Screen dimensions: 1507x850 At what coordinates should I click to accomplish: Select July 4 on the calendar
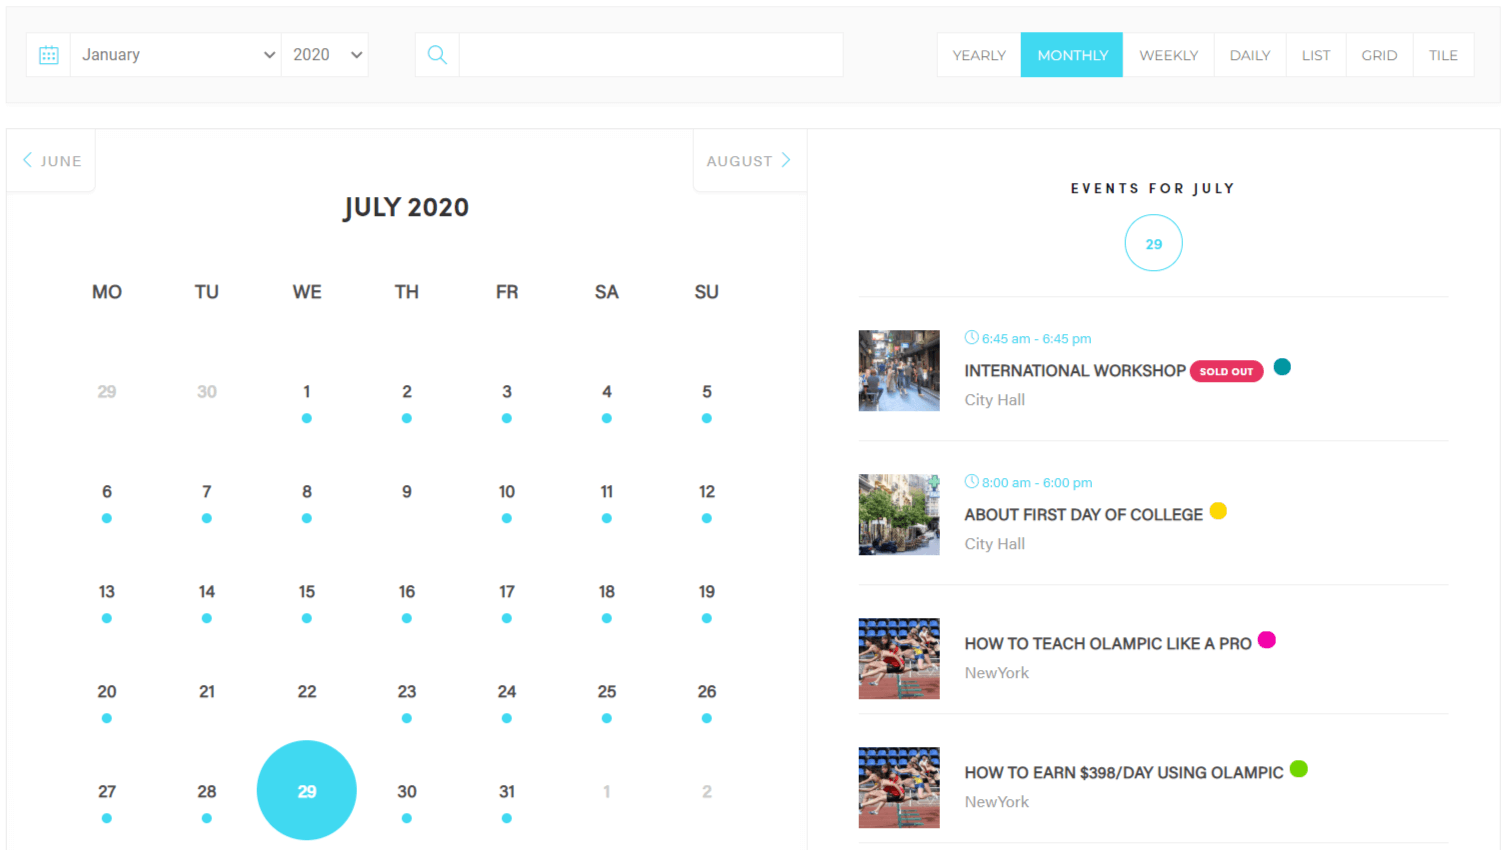click(607, 392)
